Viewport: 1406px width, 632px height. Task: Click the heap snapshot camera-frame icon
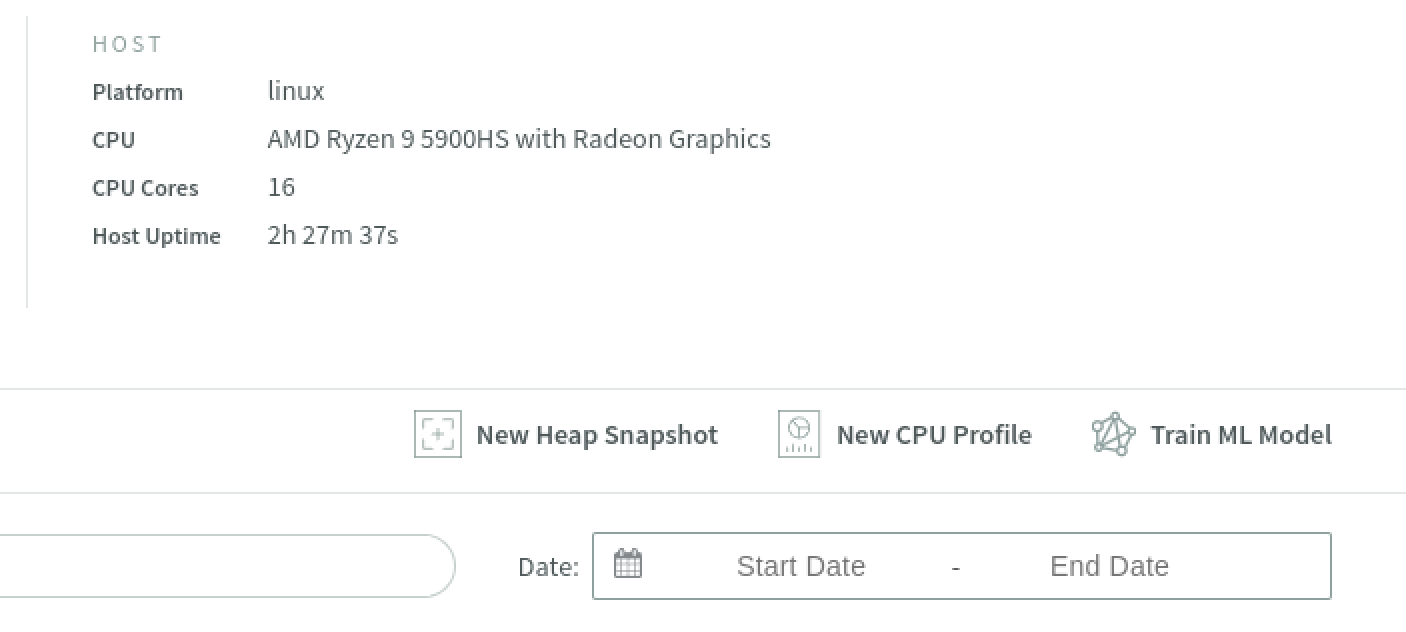437,435
